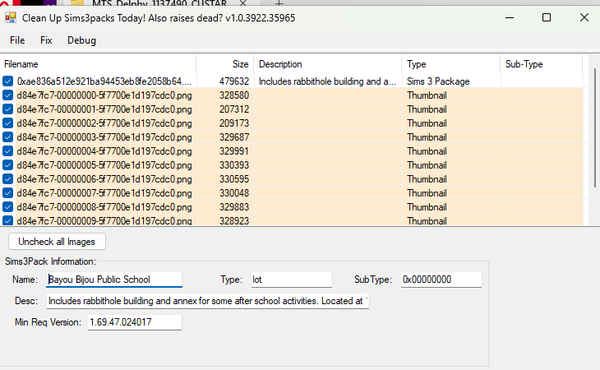Screen dimensions: 600x370
Task: Open the Debug menu
Action: (x=82, y=40)
